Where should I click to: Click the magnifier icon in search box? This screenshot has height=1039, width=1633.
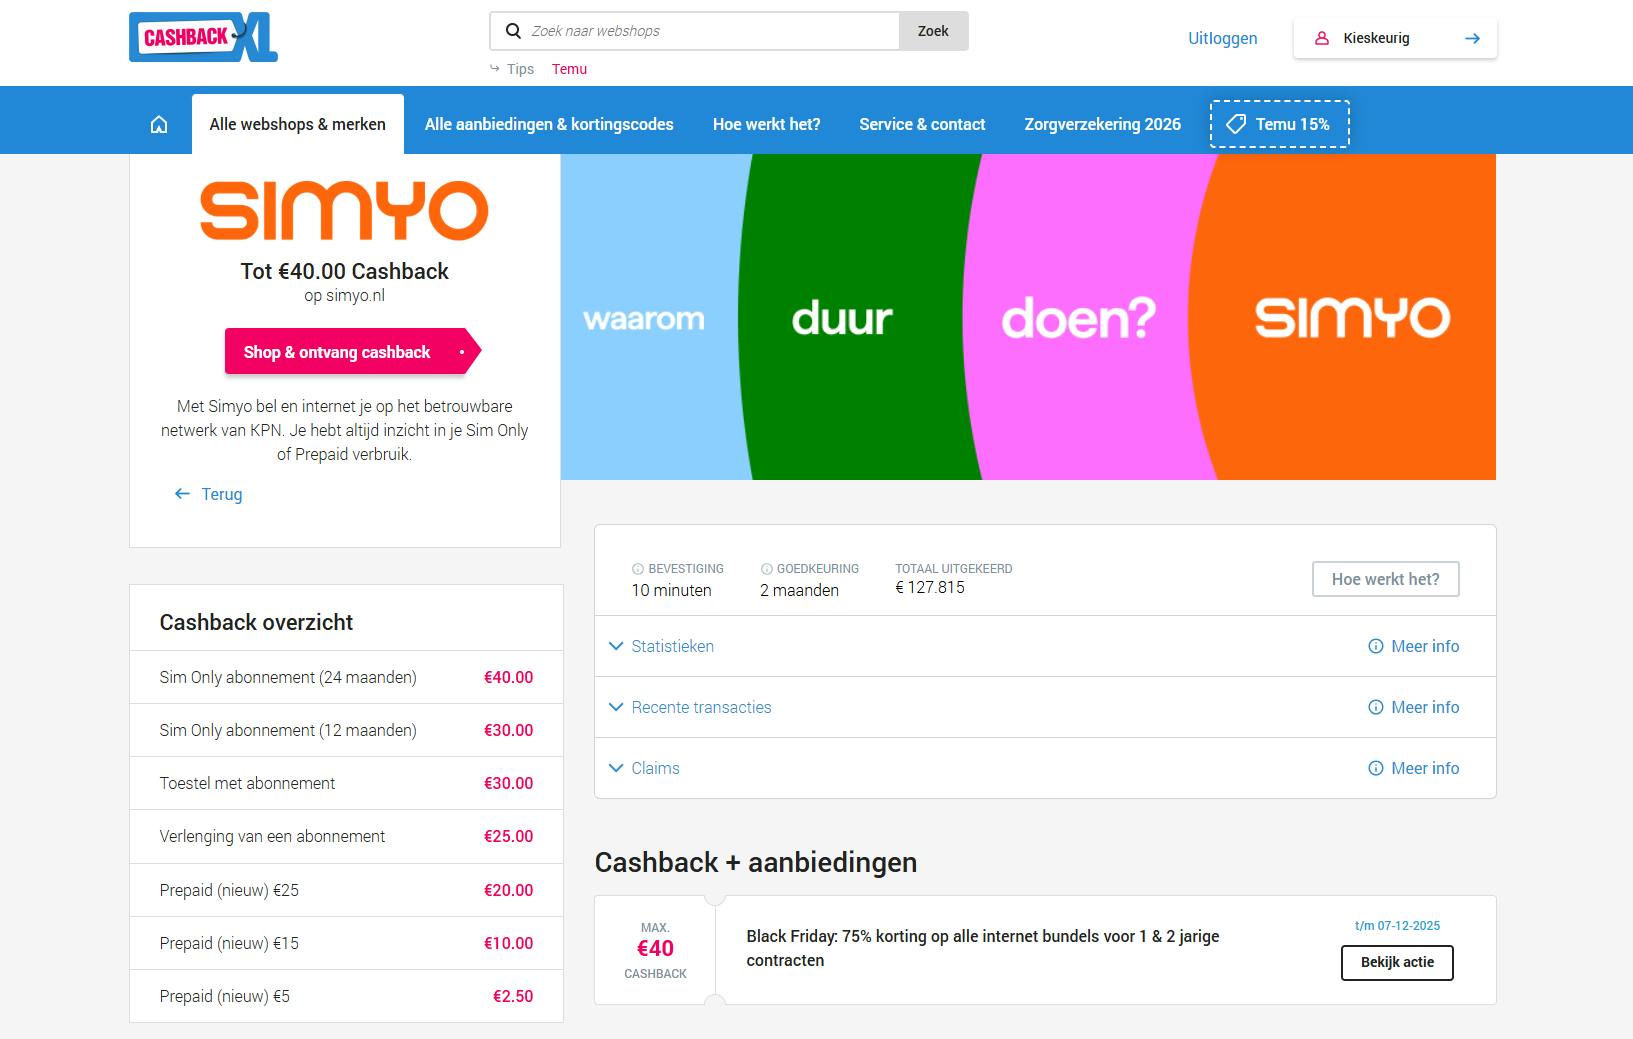(513, 31)
